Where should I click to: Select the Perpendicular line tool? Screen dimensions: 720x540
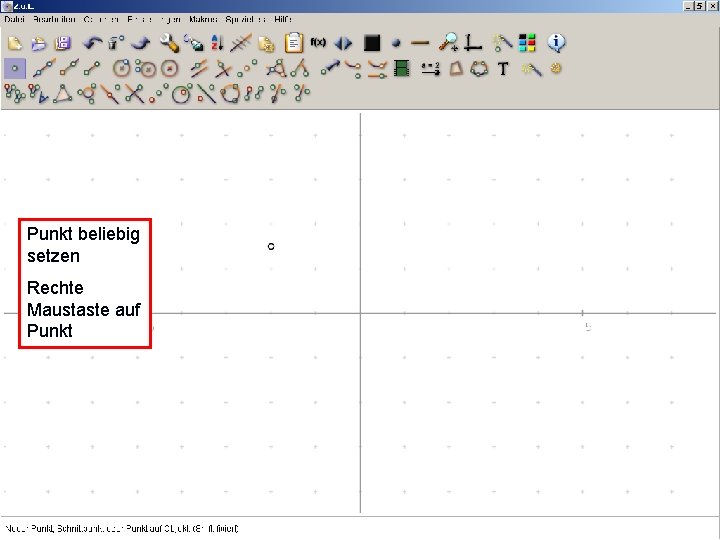coord(223,68)
